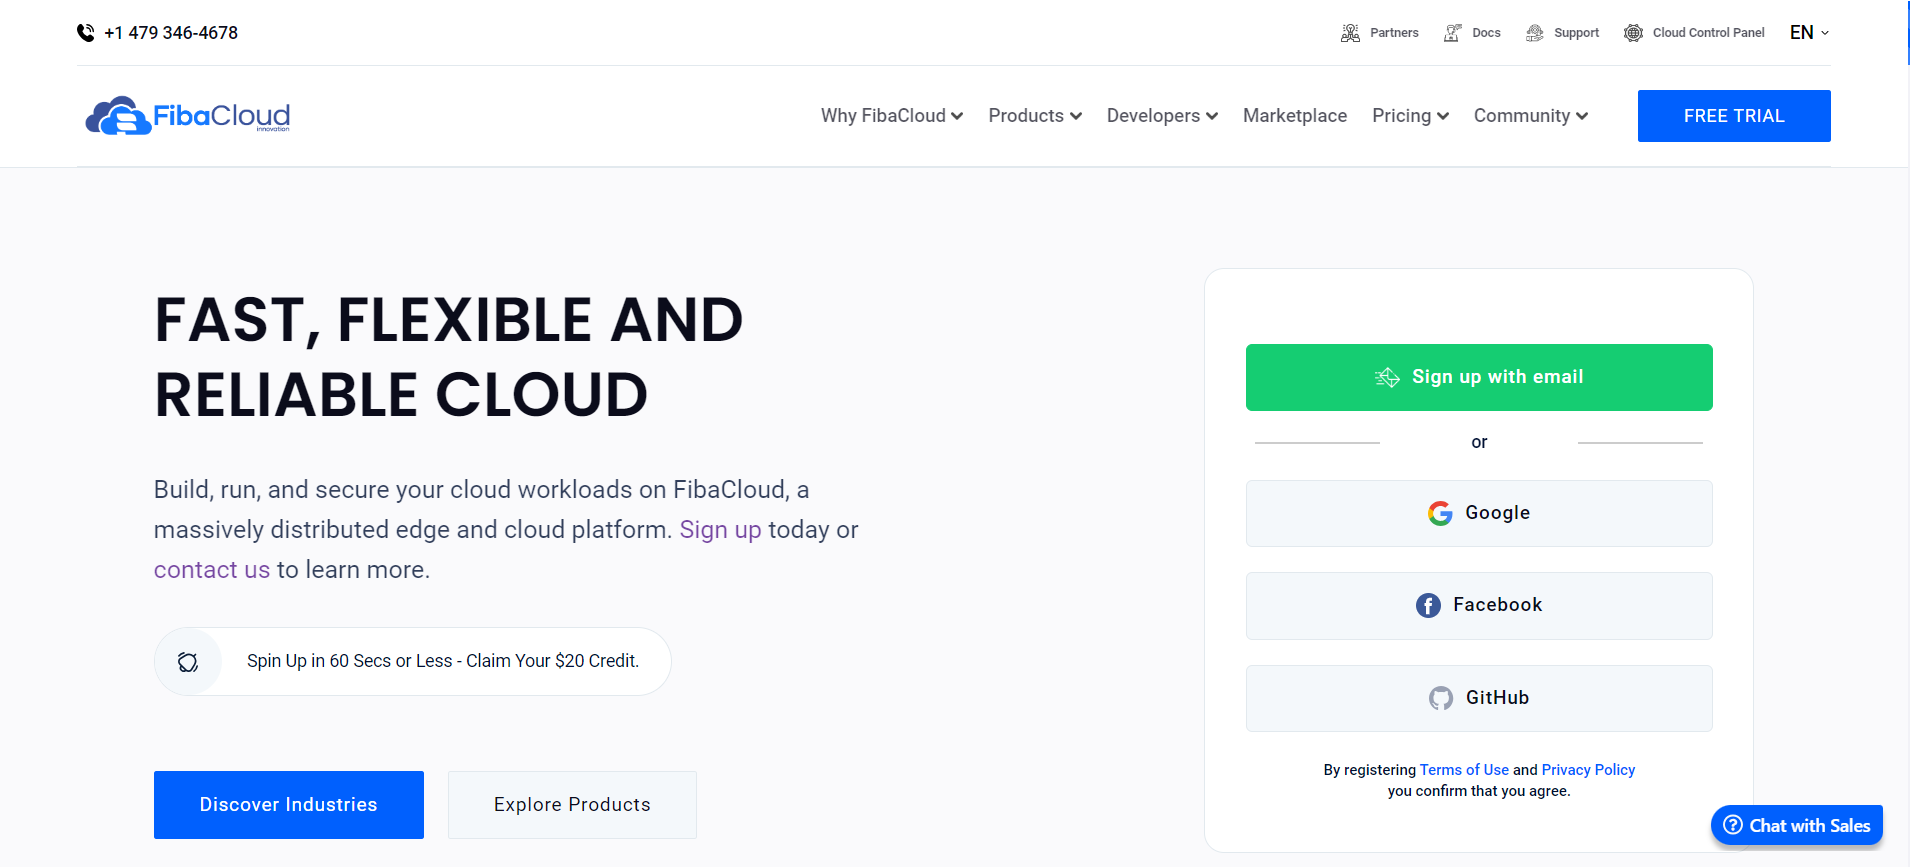Click the circular icon beside Spin Up text
Image resolution: width=1910 pixels, height=867 pixels.
[188, 662]
